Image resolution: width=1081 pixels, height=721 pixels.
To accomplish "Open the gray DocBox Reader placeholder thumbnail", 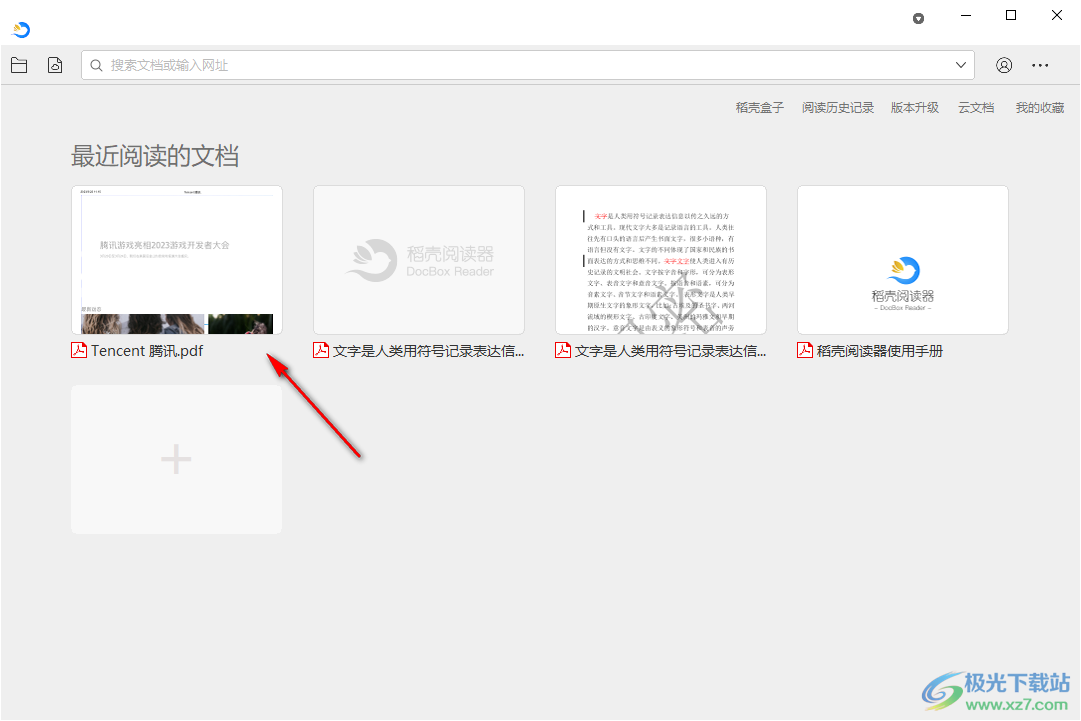I will pyautogui.click(x=418, y=260).
